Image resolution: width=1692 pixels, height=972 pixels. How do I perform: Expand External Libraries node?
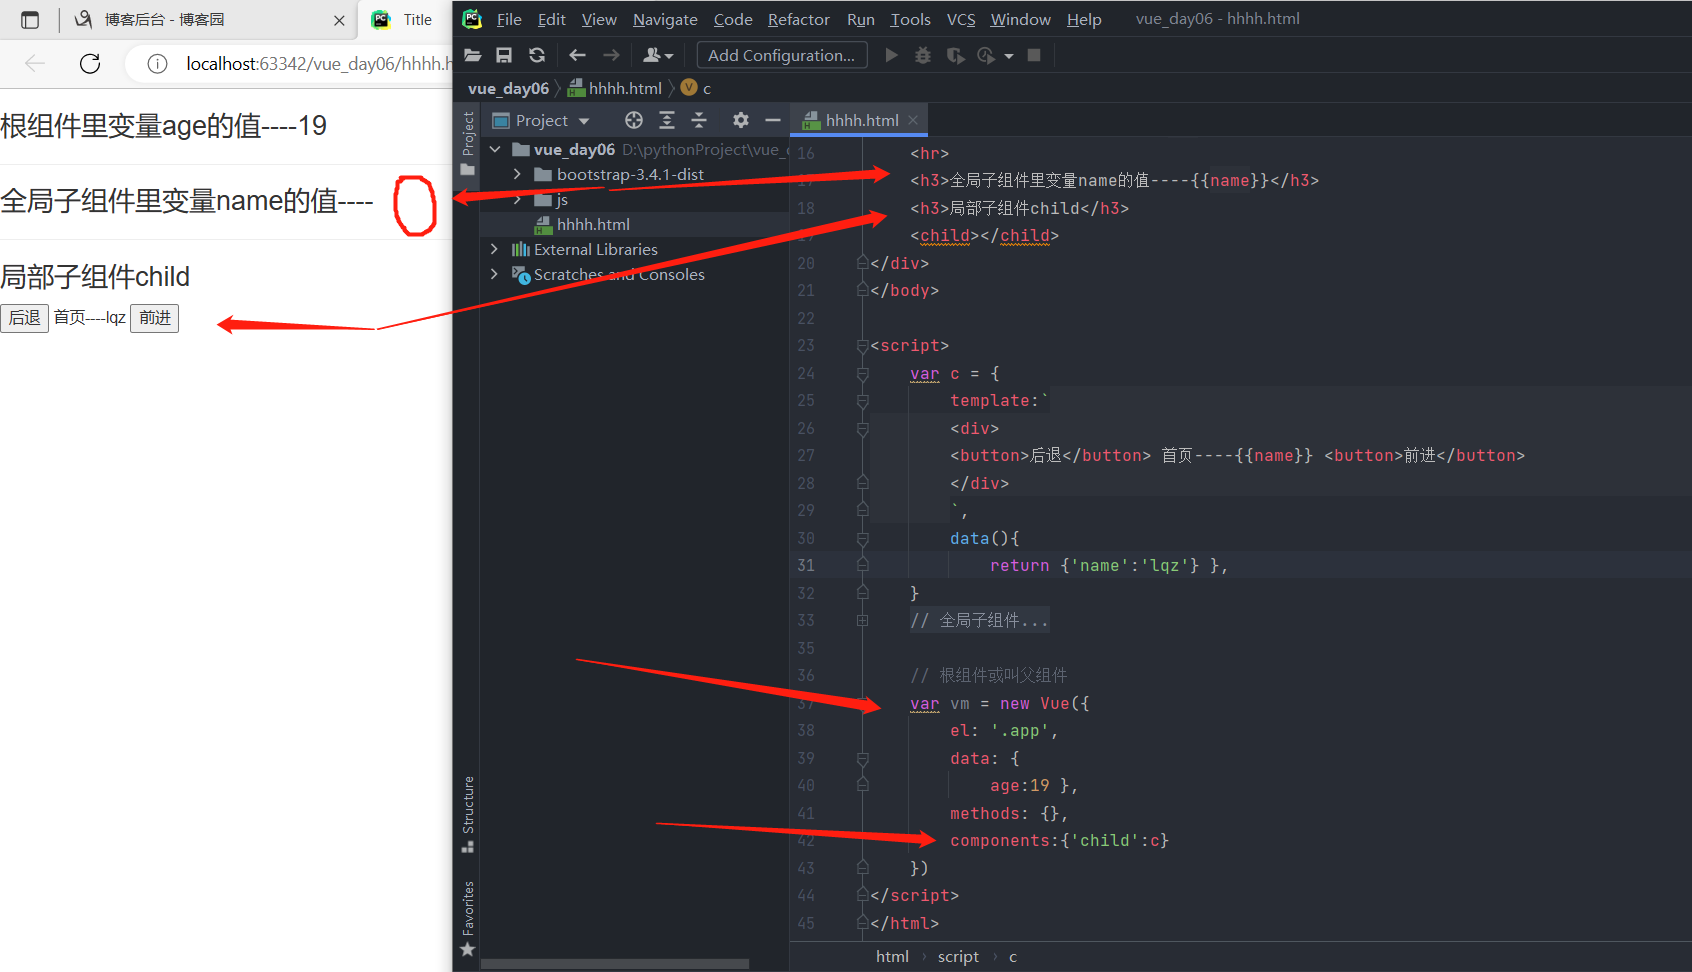pyautogui.click(x=494, y=249)
